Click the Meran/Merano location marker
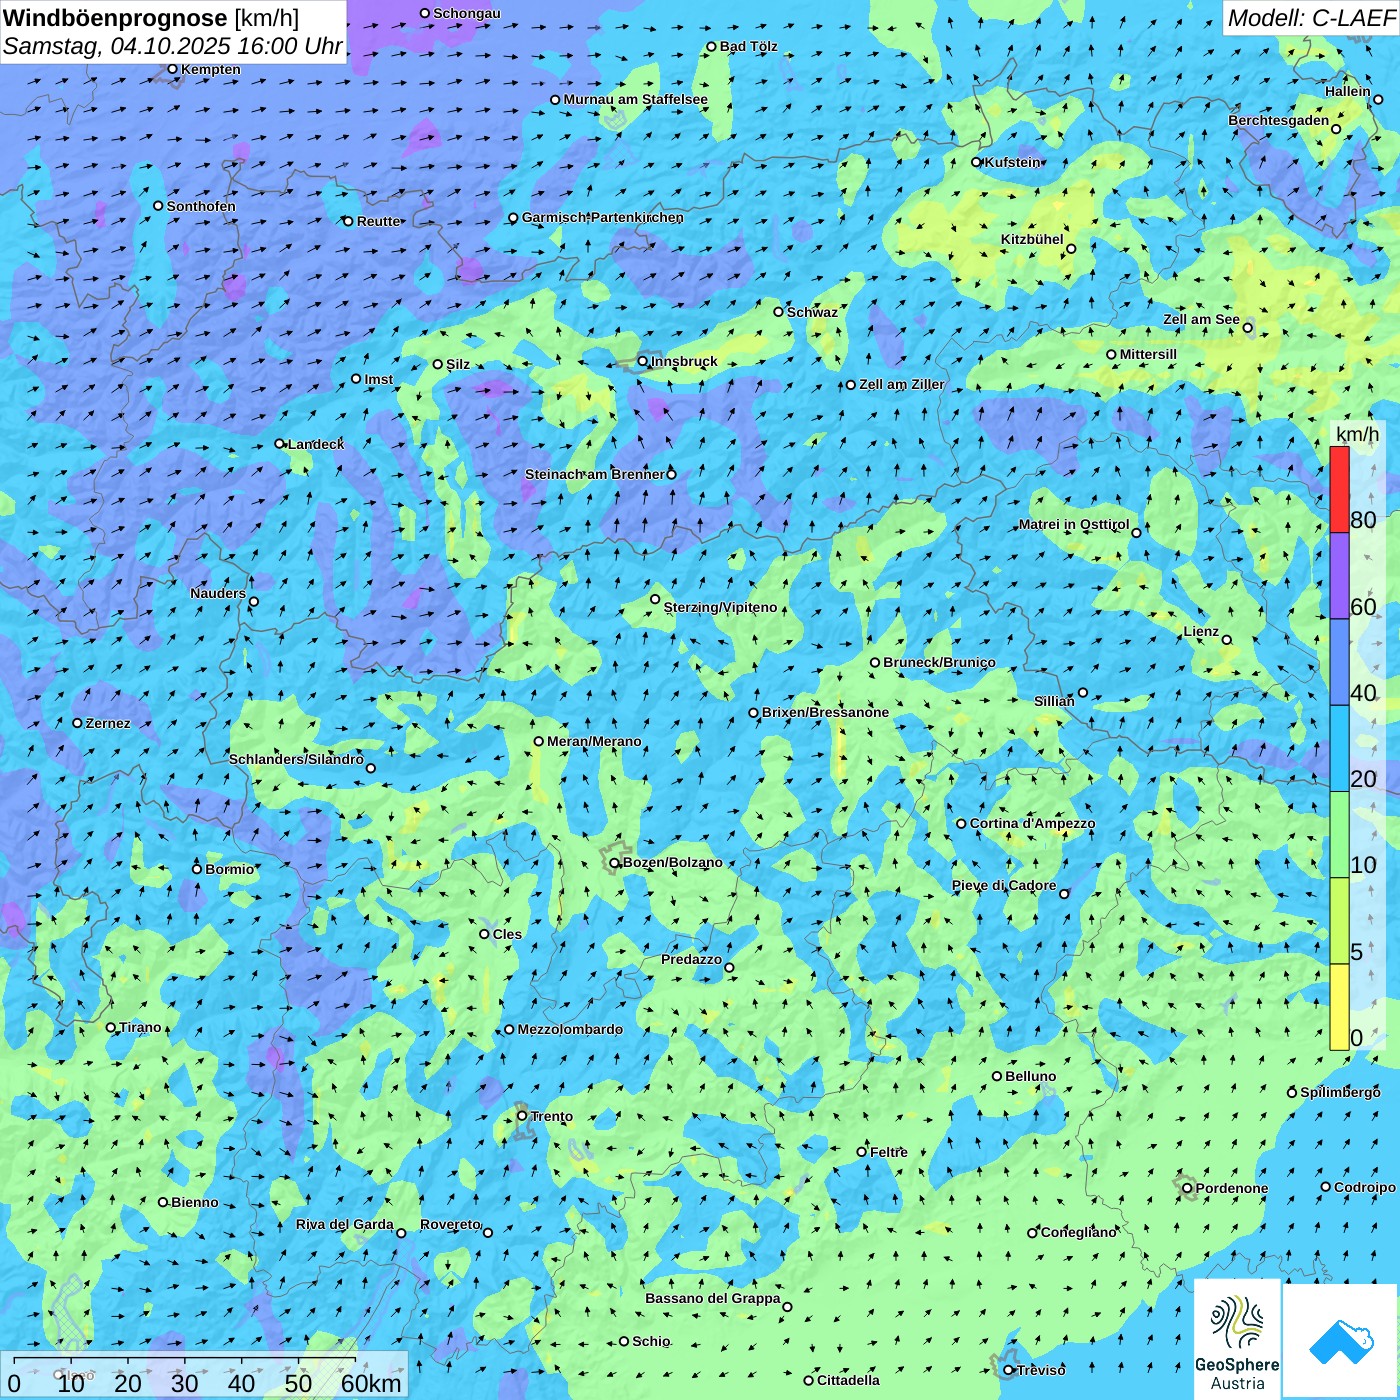Image resolution: width=1400 pixels, height=1400 pixels. tap(539, 741)
